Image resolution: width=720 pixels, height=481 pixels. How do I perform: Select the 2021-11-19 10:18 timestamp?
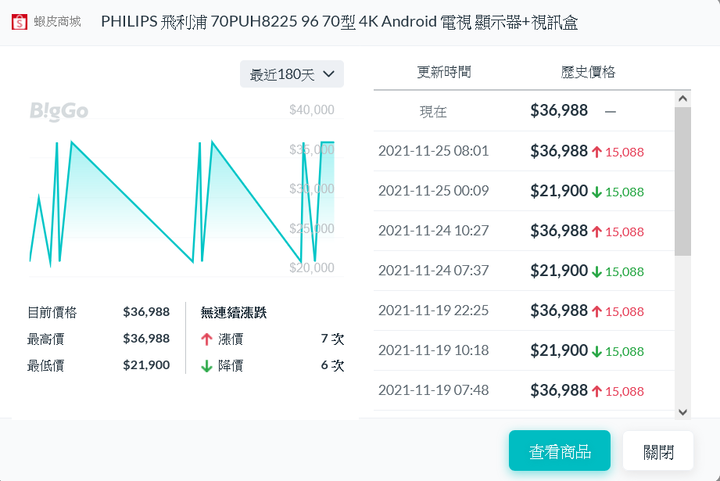pyautogui.click(x=433, y=351)
